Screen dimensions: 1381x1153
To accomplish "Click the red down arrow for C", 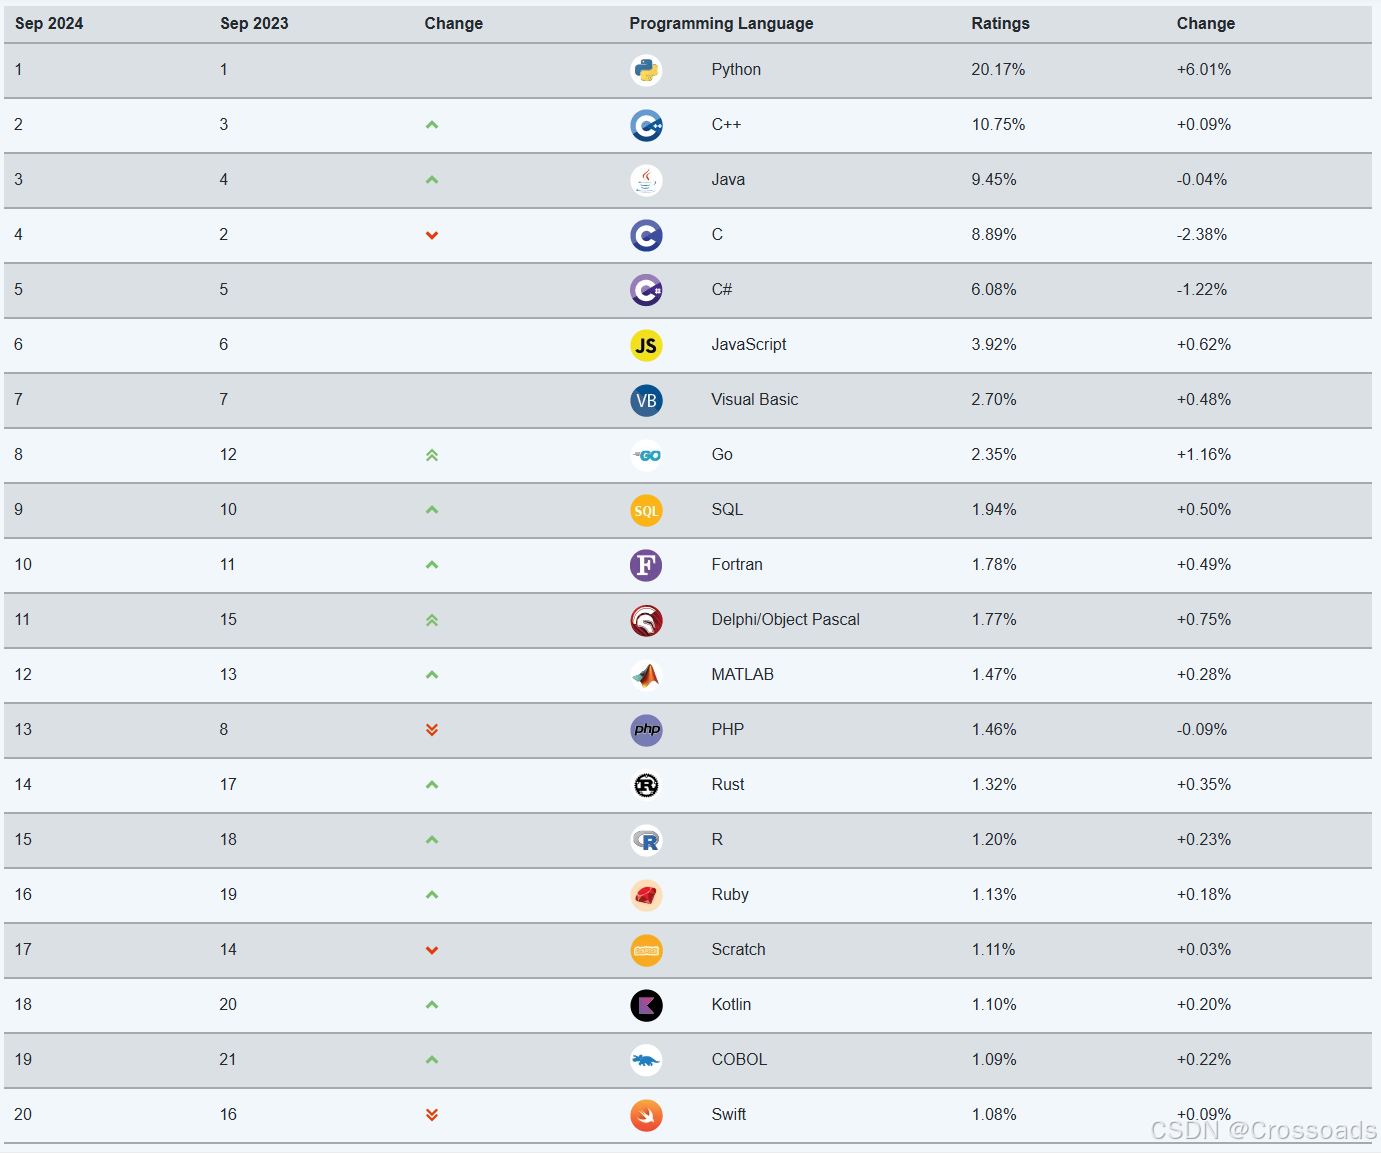I will coord(432,235).
